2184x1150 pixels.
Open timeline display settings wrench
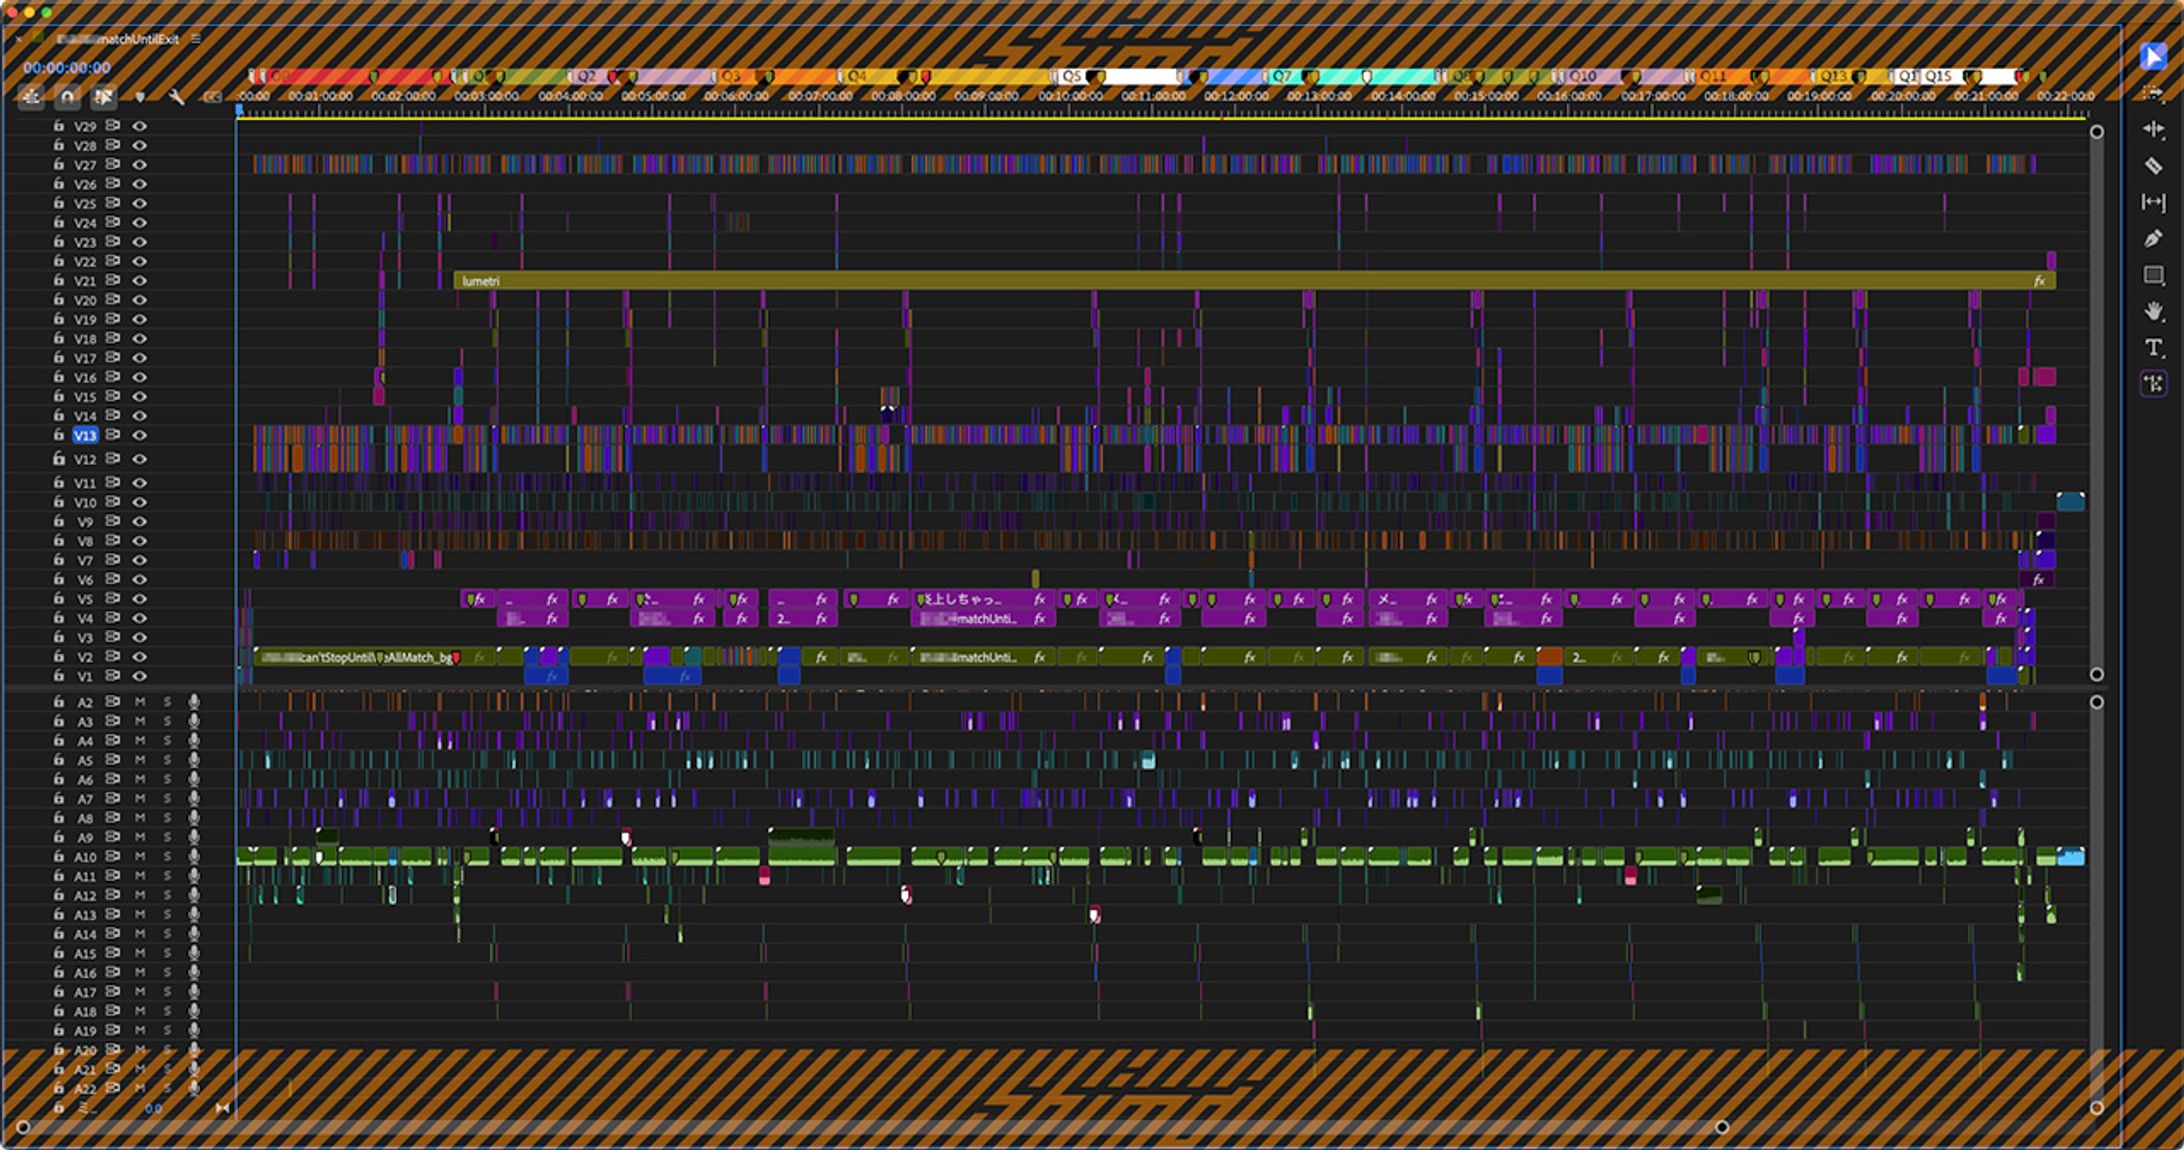tap(177, 97)
